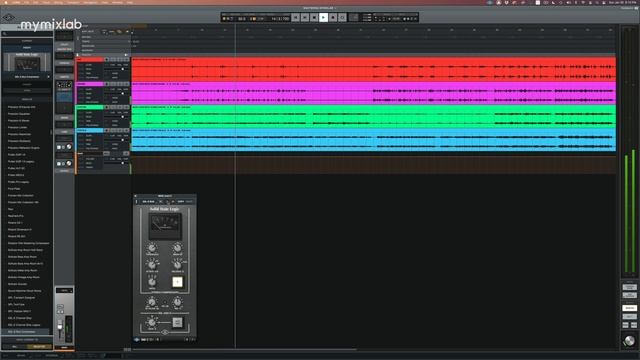Start playback with the Play button
The image size is (640, 360).
[x=324, y=18]
